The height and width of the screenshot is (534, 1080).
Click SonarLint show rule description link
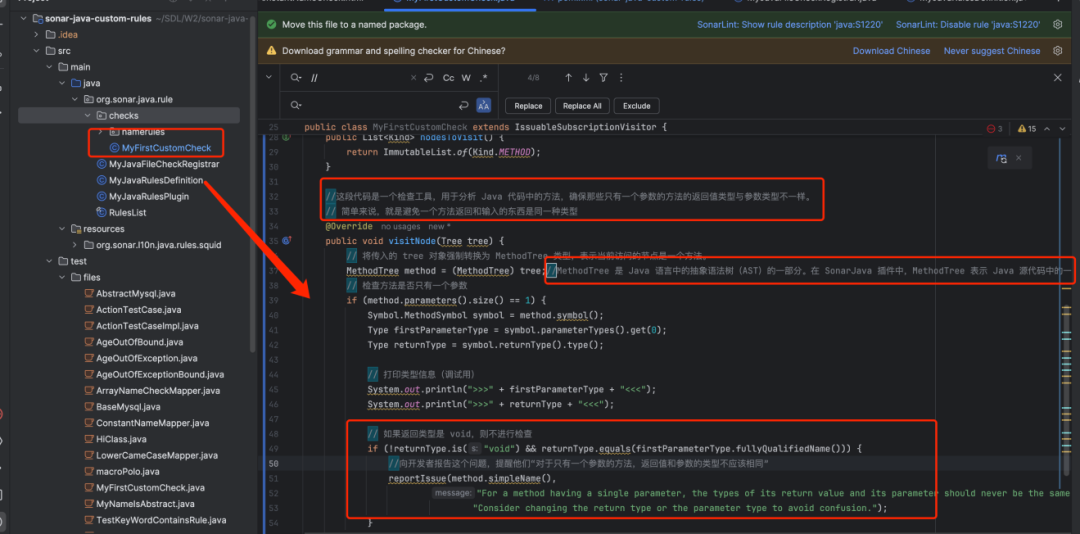coord(789,24)
